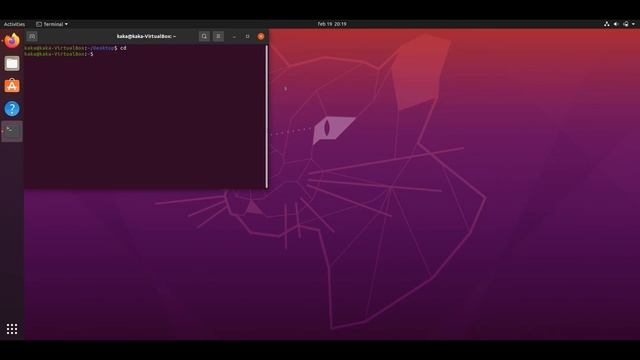Maximize the terminal window

tap(247, 36)
